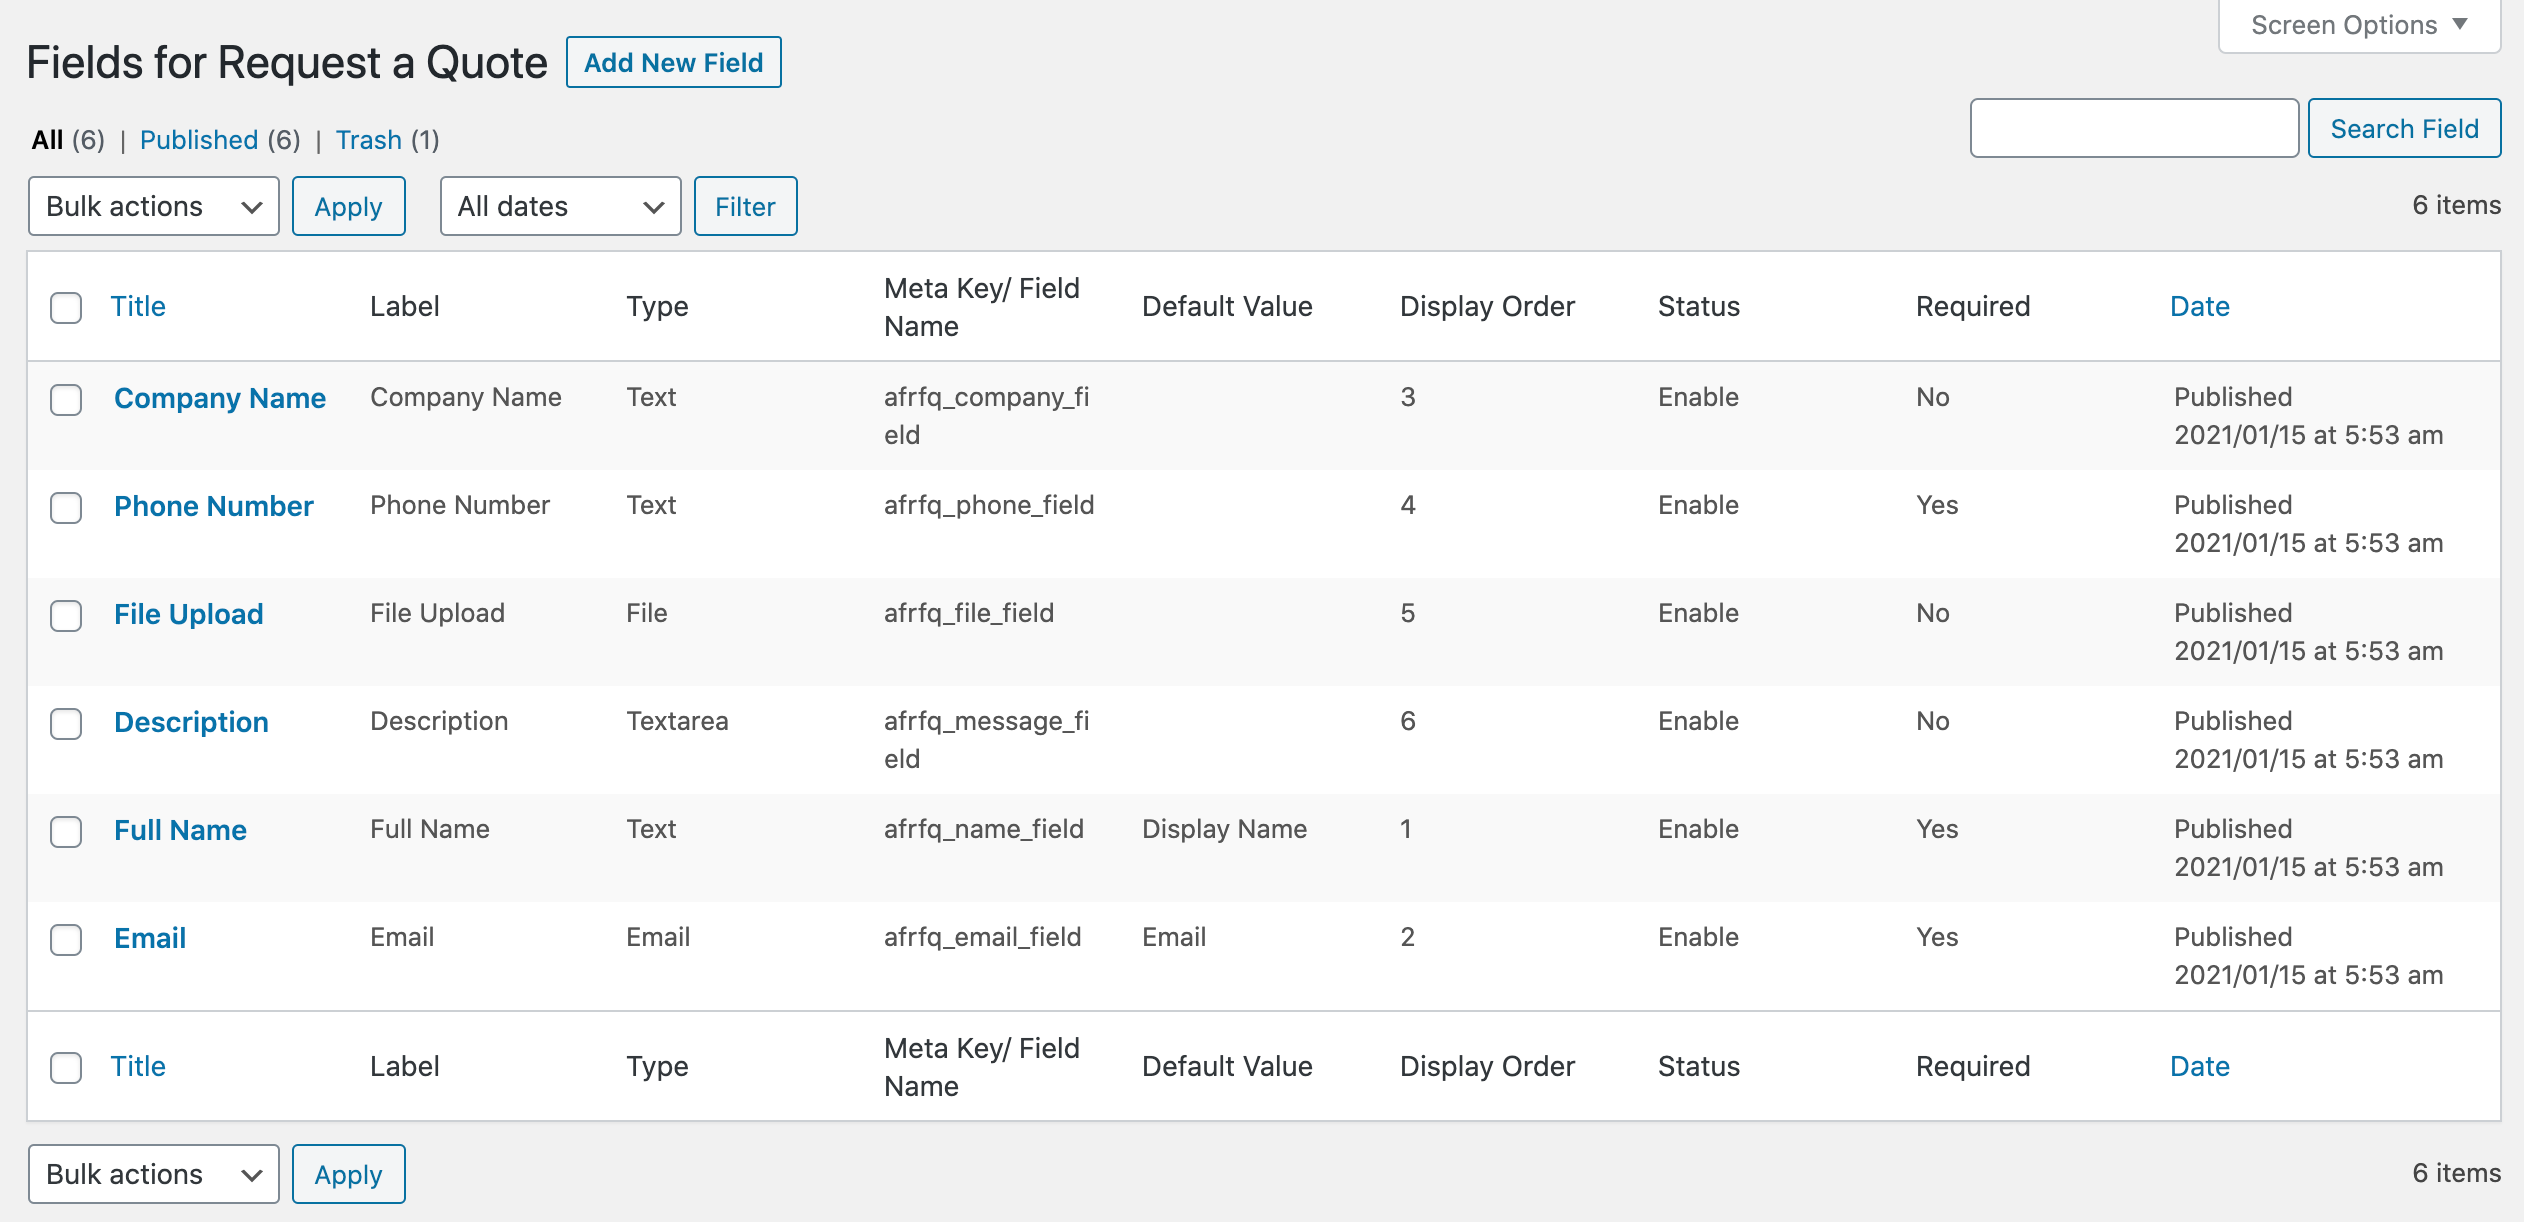
Task: Click the Search Field button
Action: 2404,128
